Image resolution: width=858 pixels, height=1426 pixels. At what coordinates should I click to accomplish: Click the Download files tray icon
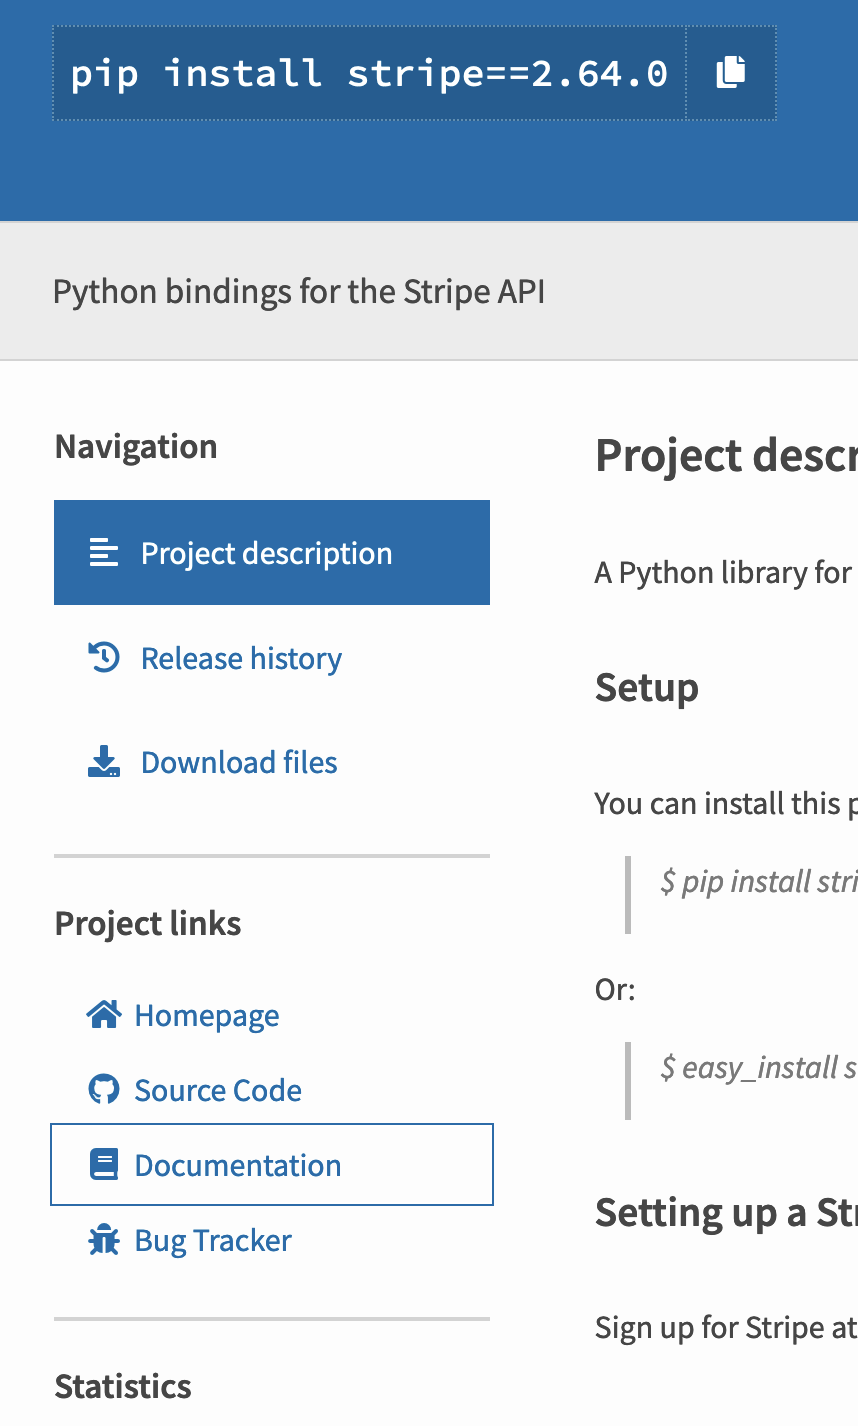[x=104, y=763]
